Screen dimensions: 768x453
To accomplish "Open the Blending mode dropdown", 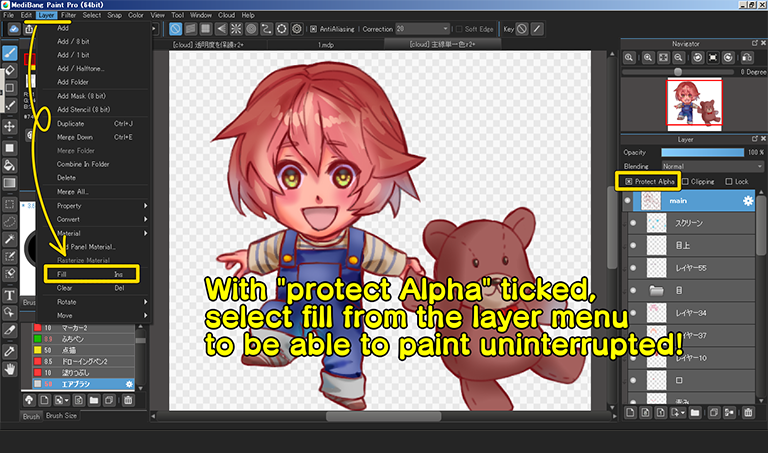I will point(713,167).
